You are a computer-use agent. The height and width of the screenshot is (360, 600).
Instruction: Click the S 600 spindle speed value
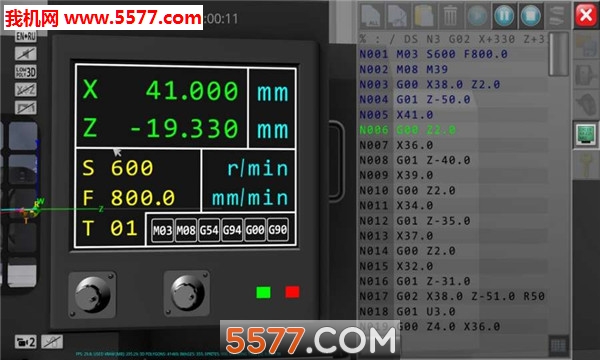click(x=118, y=168)
